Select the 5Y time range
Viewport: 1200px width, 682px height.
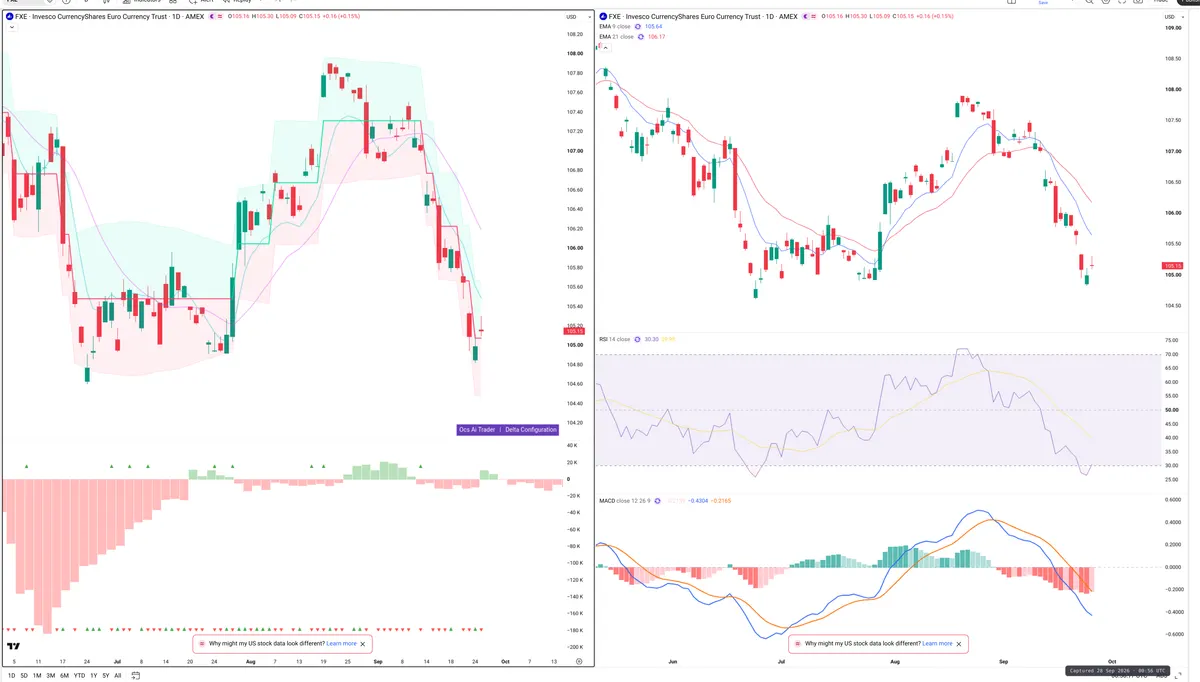(105, 676)
